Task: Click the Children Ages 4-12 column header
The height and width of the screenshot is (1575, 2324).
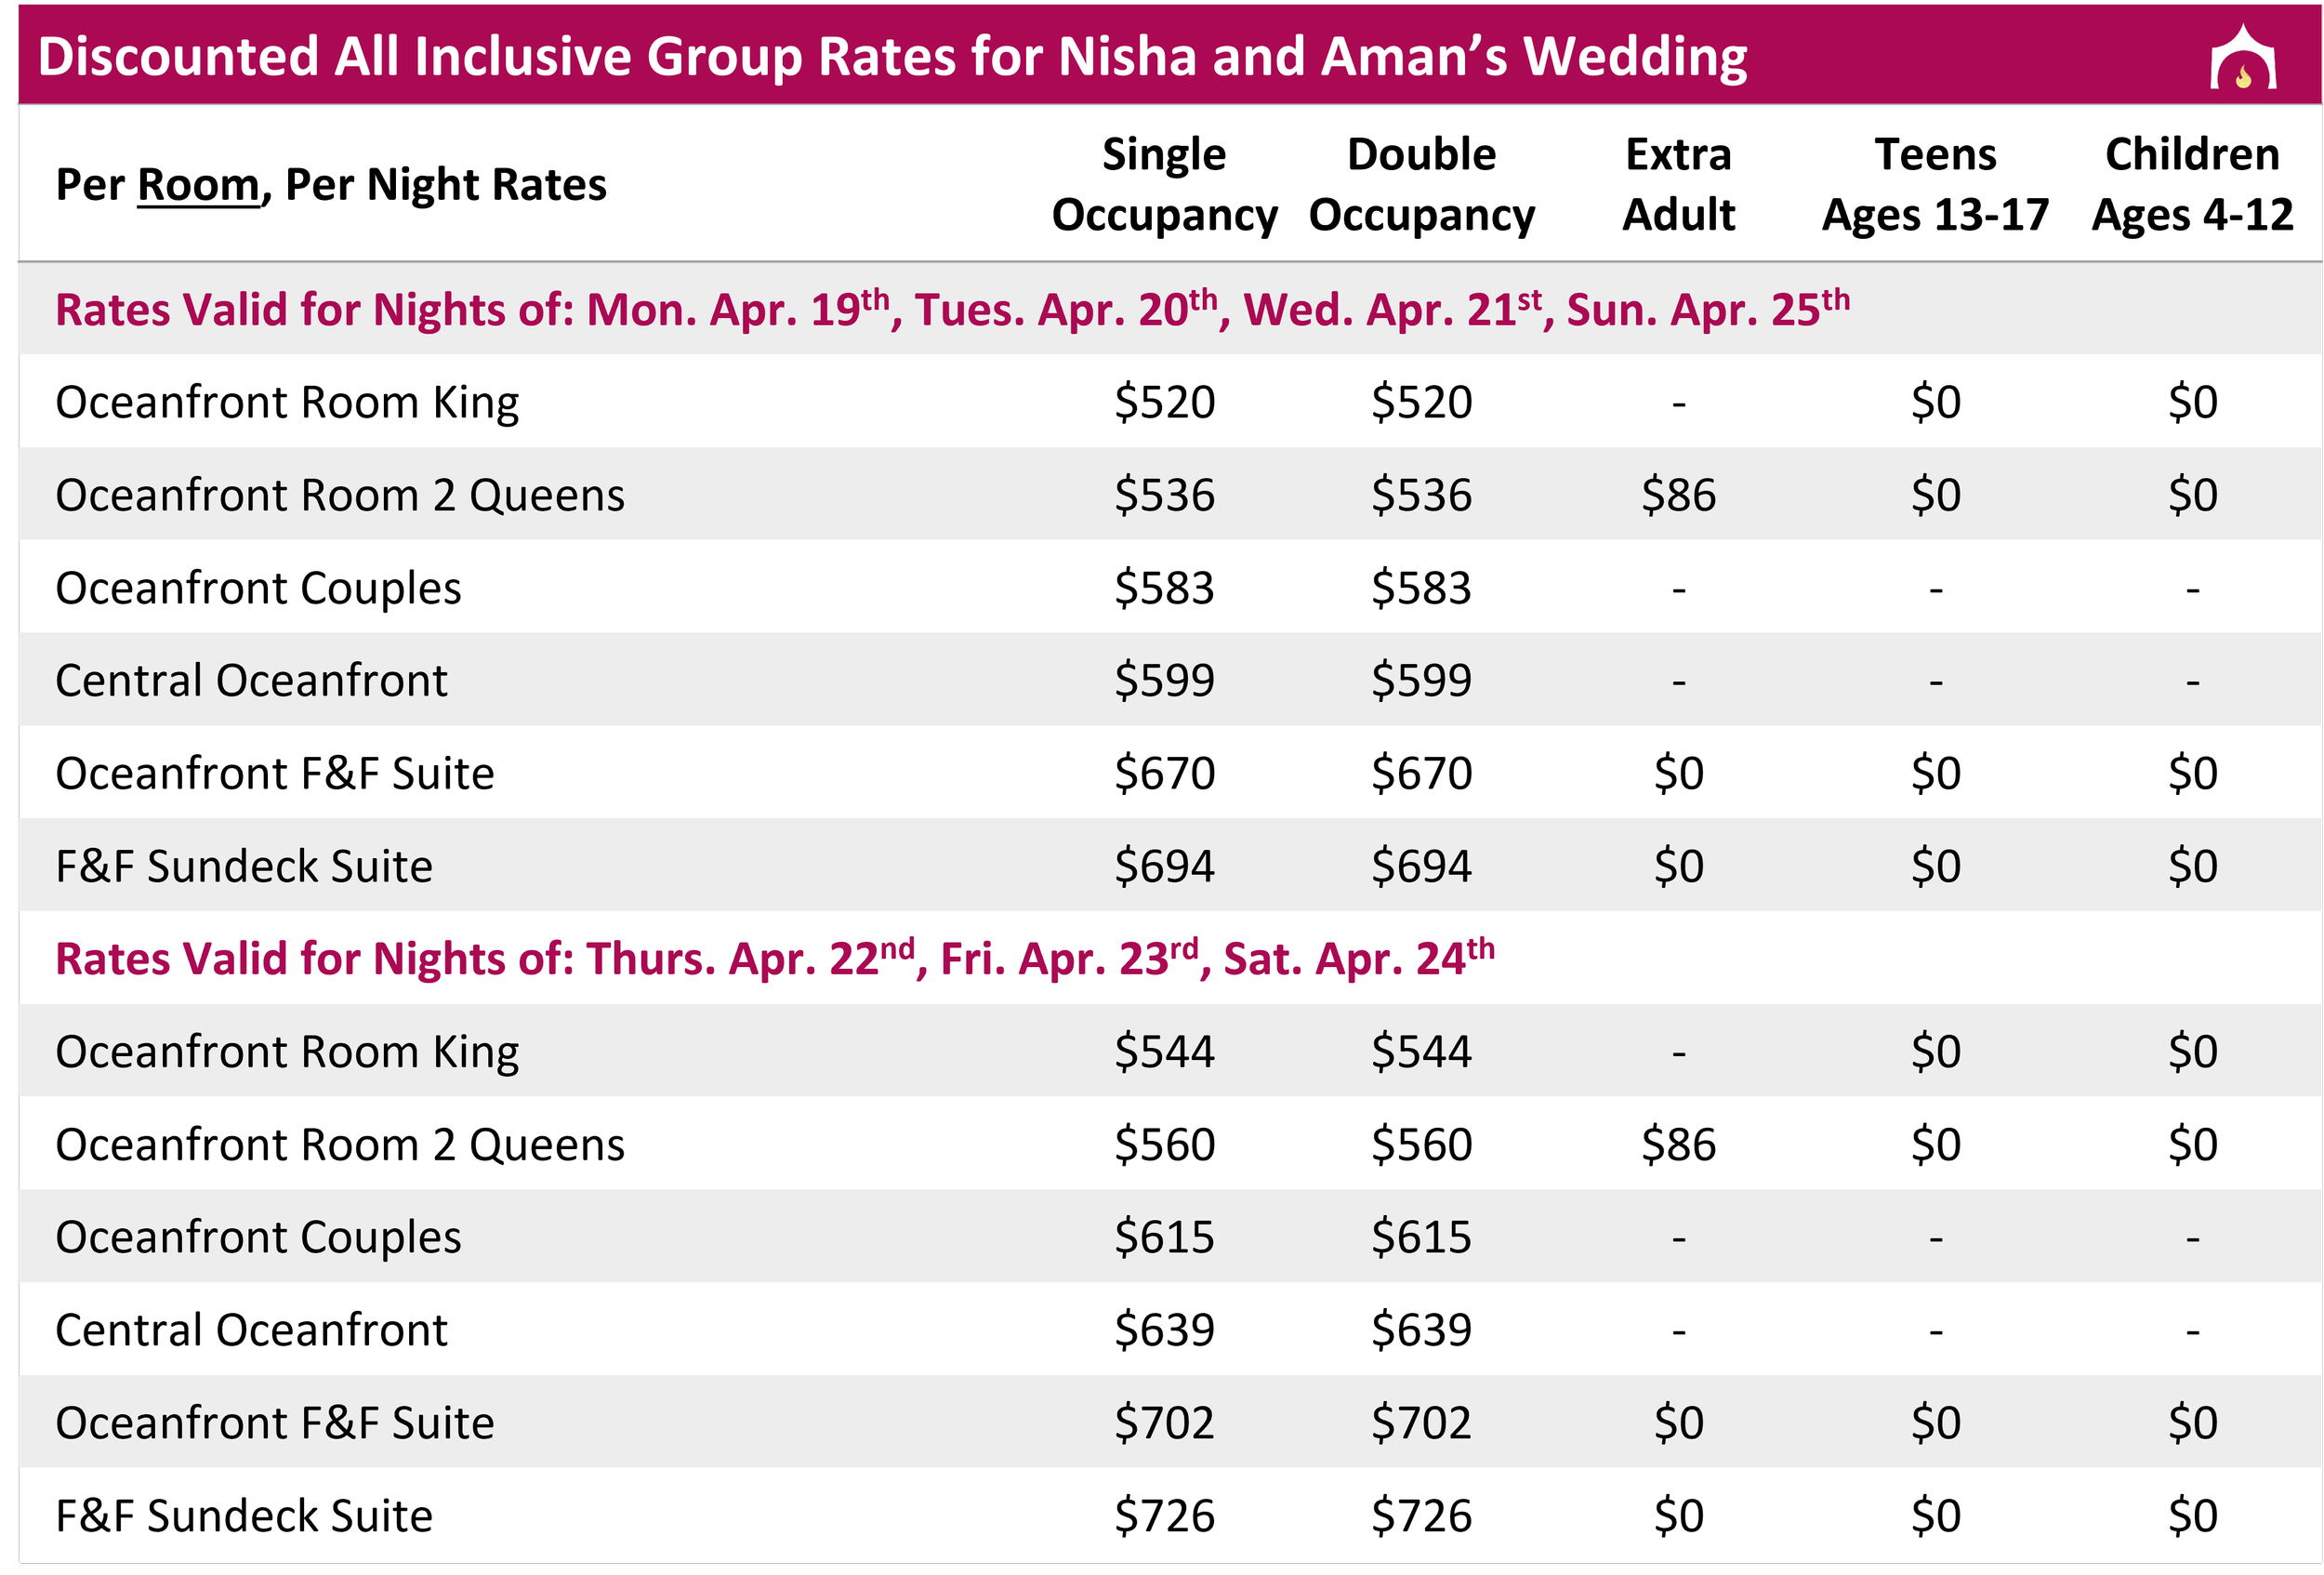Action: (x=2192, y=185)
